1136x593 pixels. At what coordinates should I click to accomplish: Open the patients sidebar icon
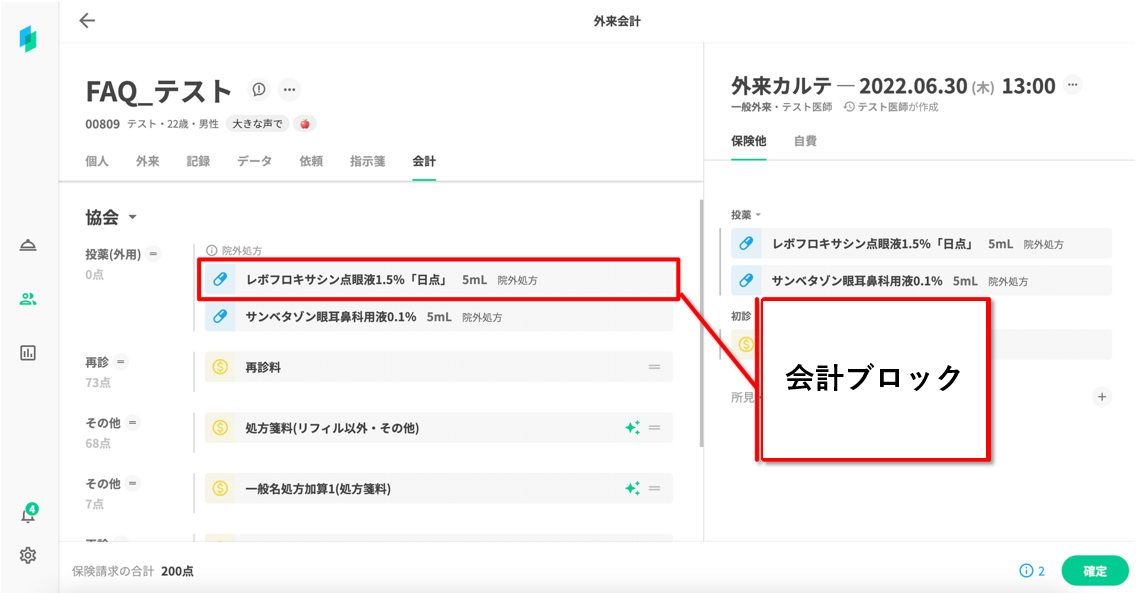28,299
